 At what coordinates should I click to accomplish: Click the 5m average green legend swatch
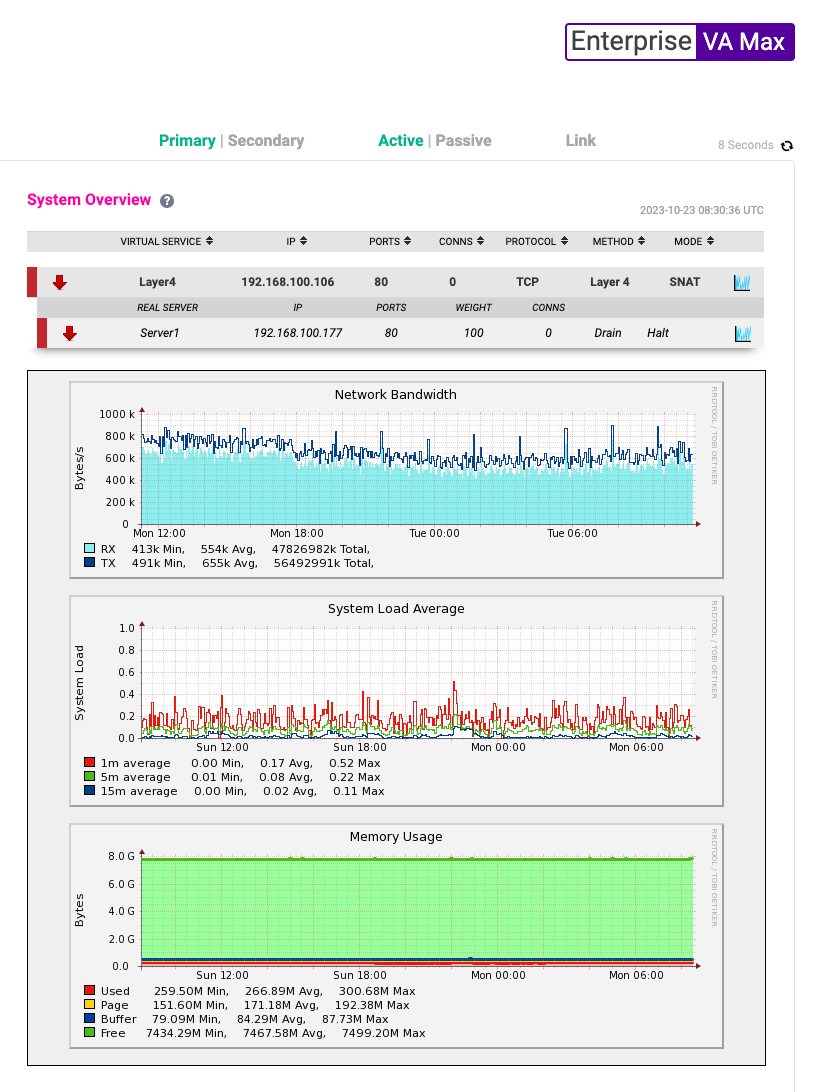[89, 777]
